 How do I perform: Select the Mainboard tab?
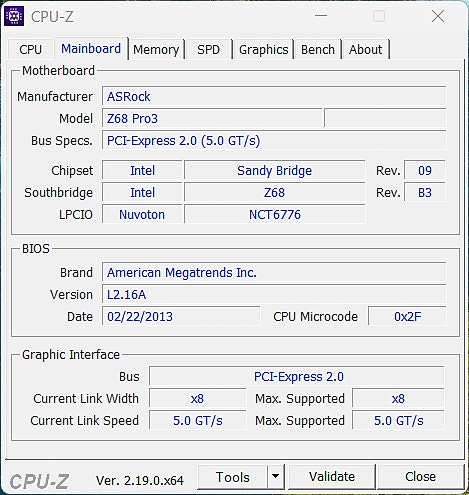pyautogui.click(x=91, y=49)
